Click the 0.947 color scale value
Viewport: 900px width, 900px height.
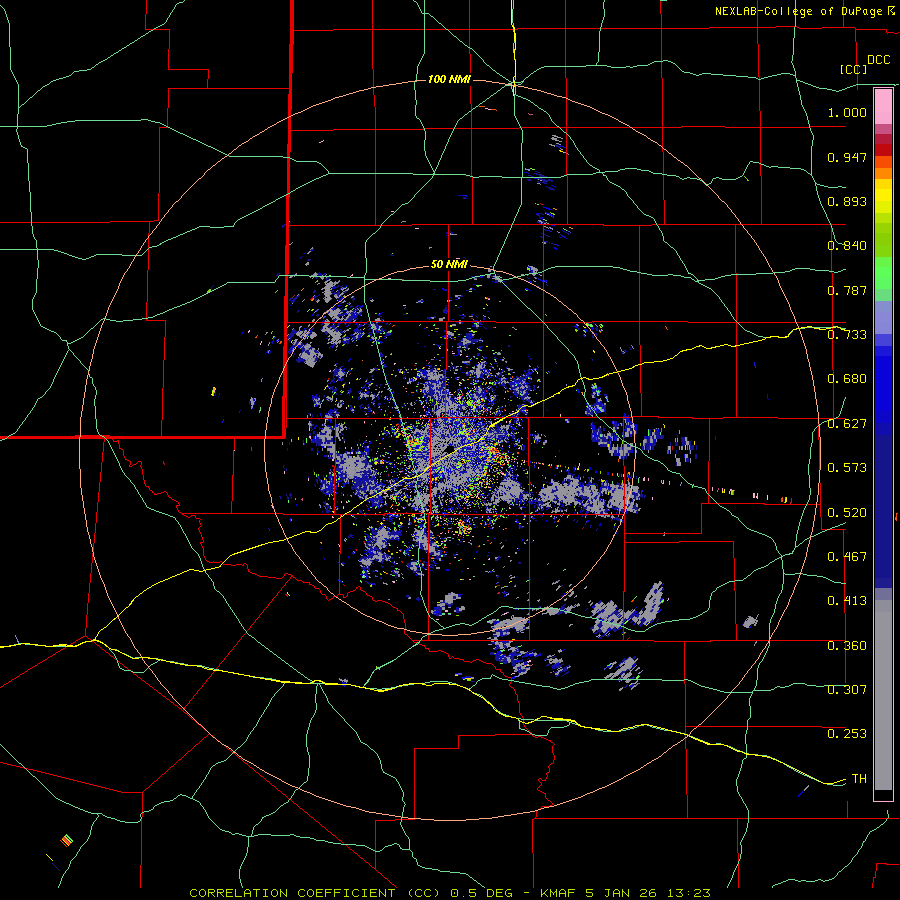tap(847, 157)
